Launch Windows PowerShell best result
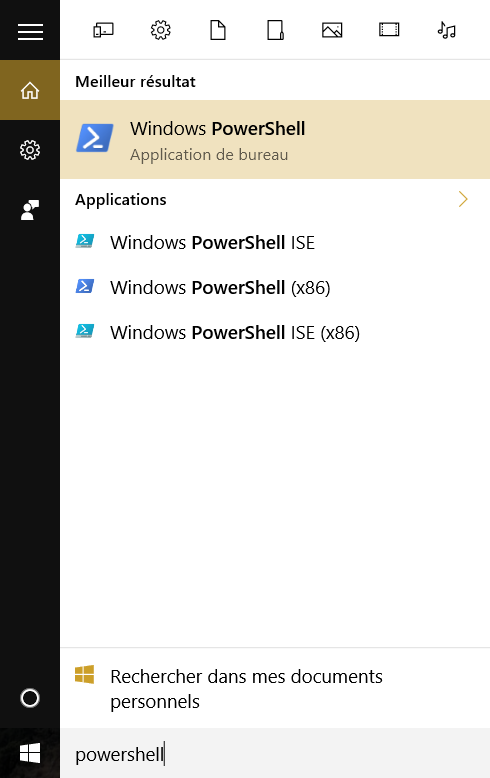The image size is (490, 778). pos(275,139)
